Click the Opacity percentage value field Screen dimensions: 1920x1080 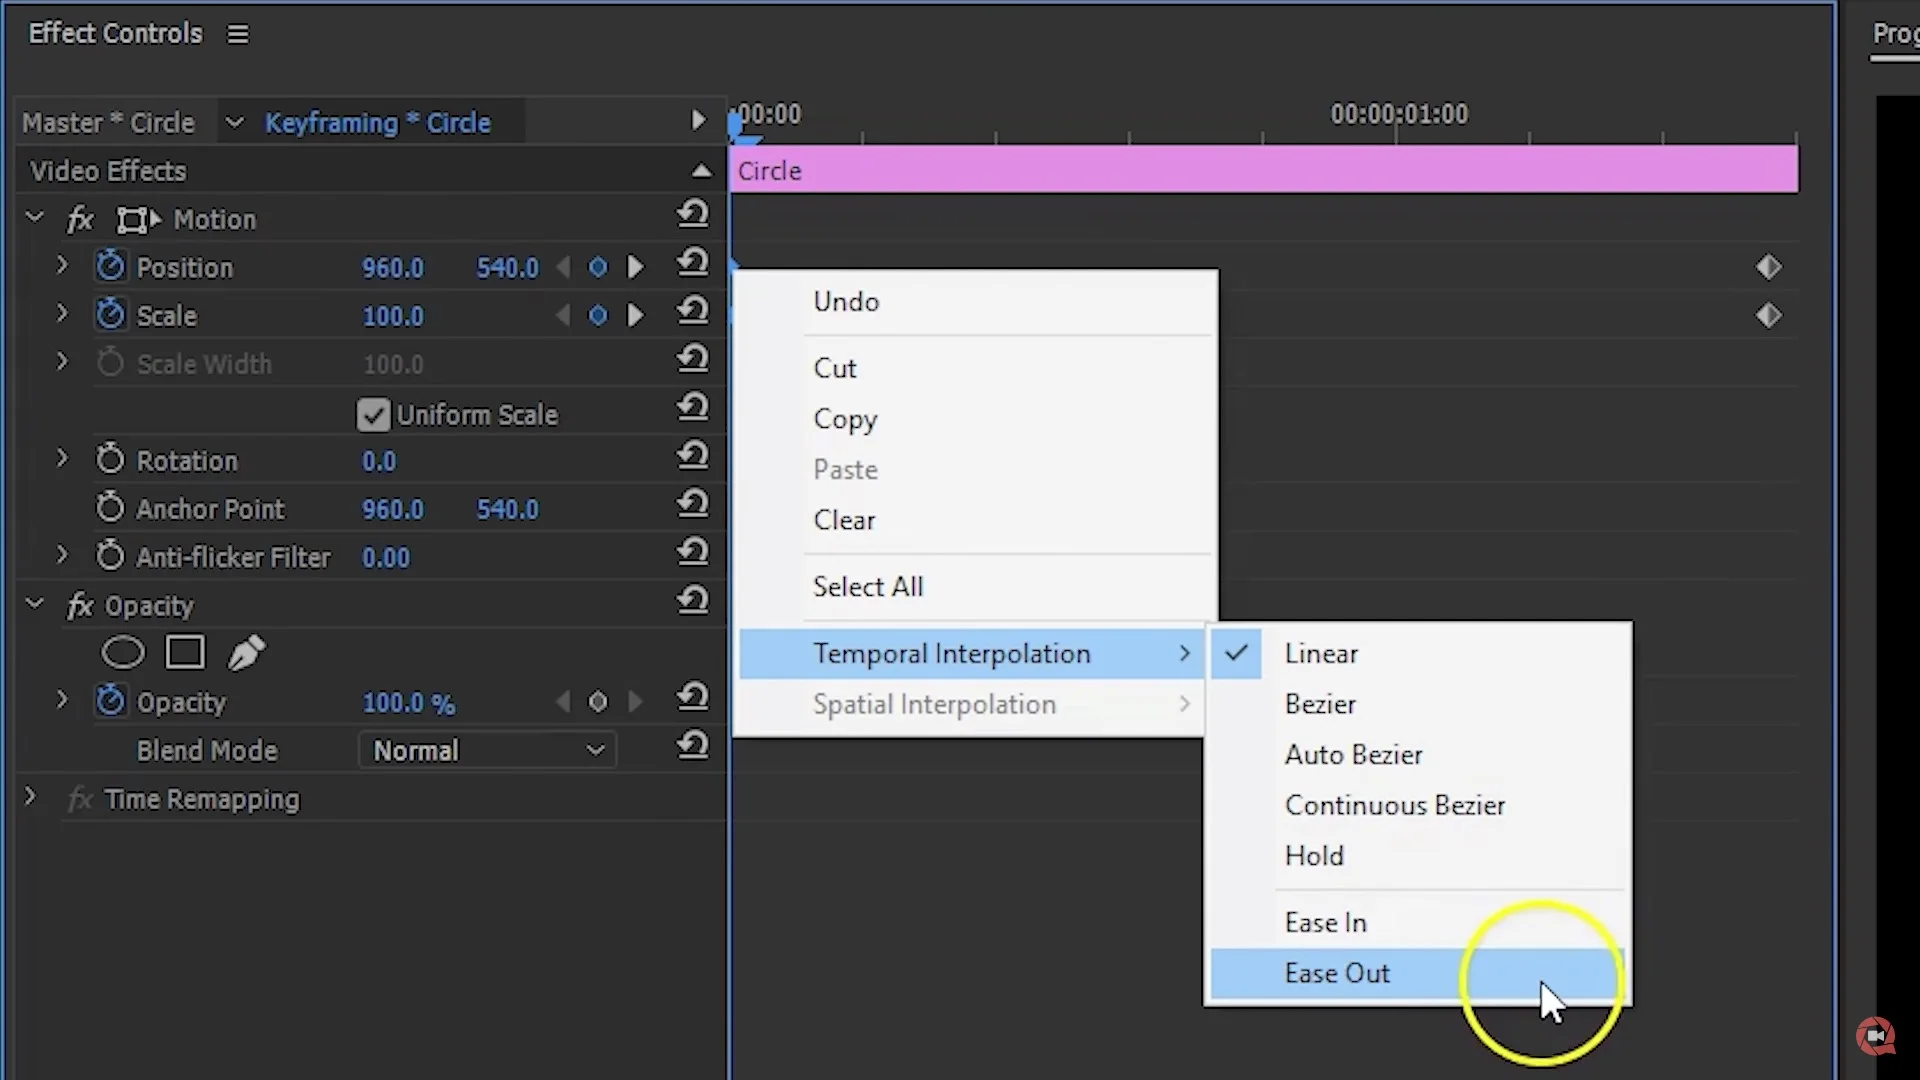point(407,703)
